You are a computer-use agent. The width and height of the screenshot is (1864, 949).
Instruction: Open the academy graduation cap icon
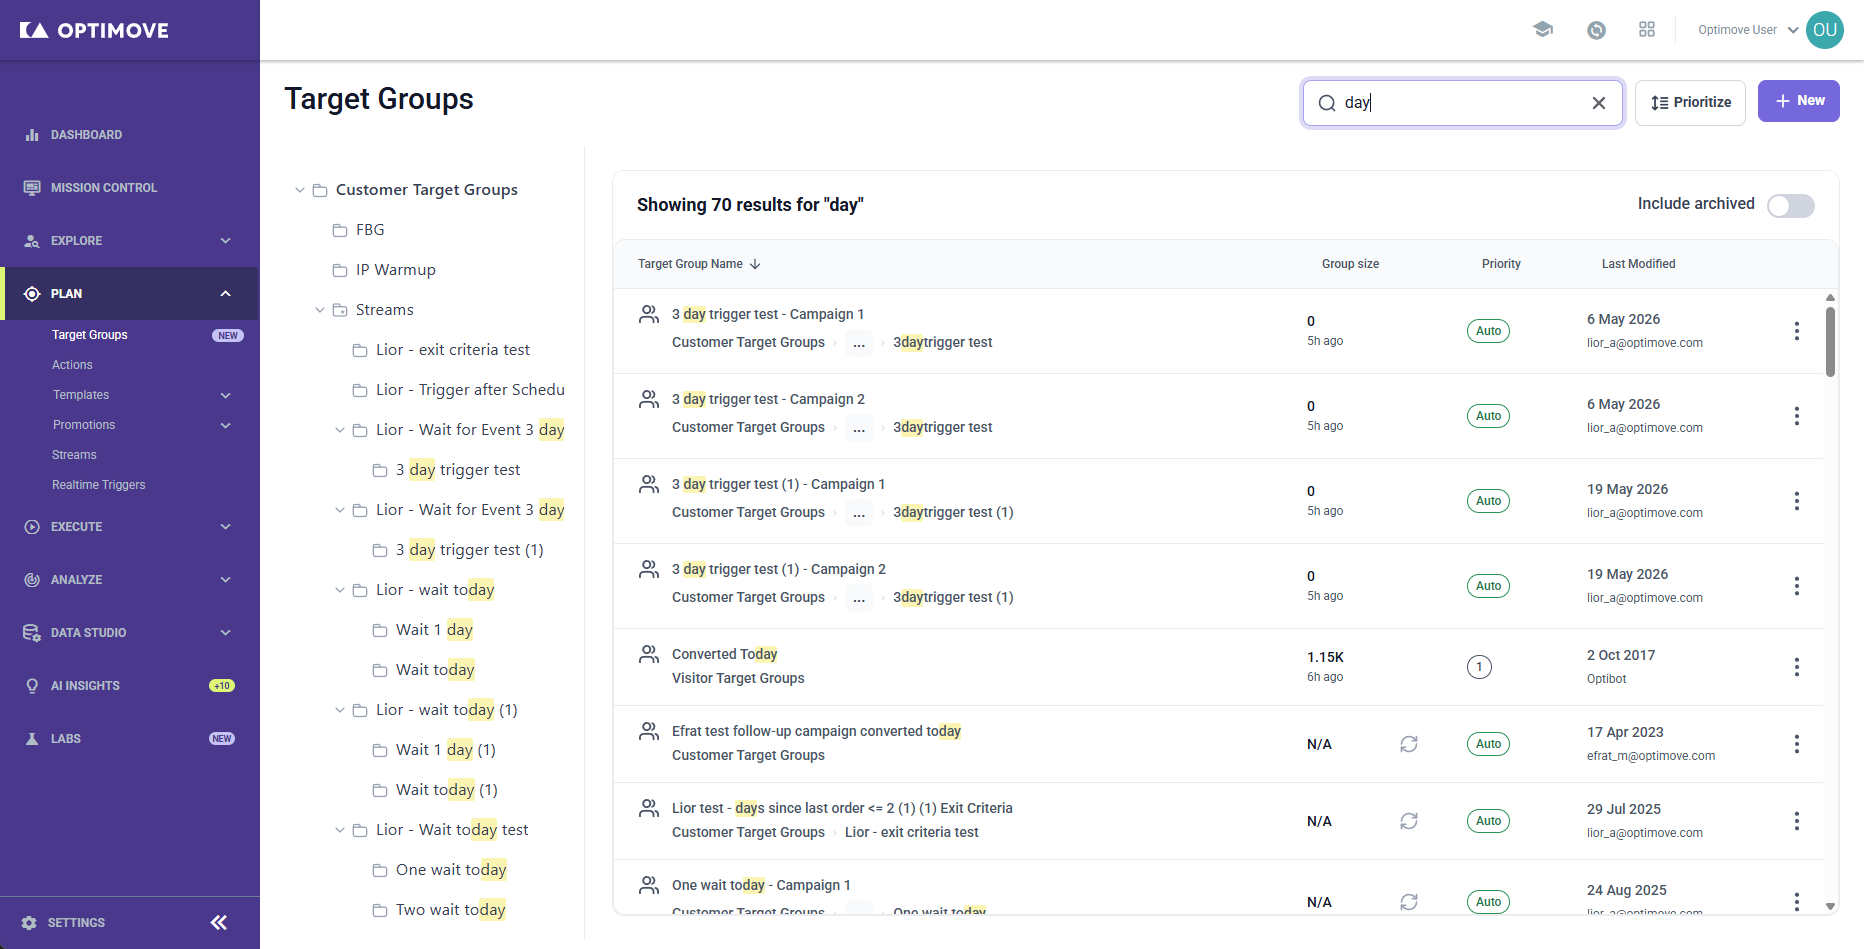[x=1543, y=30]
